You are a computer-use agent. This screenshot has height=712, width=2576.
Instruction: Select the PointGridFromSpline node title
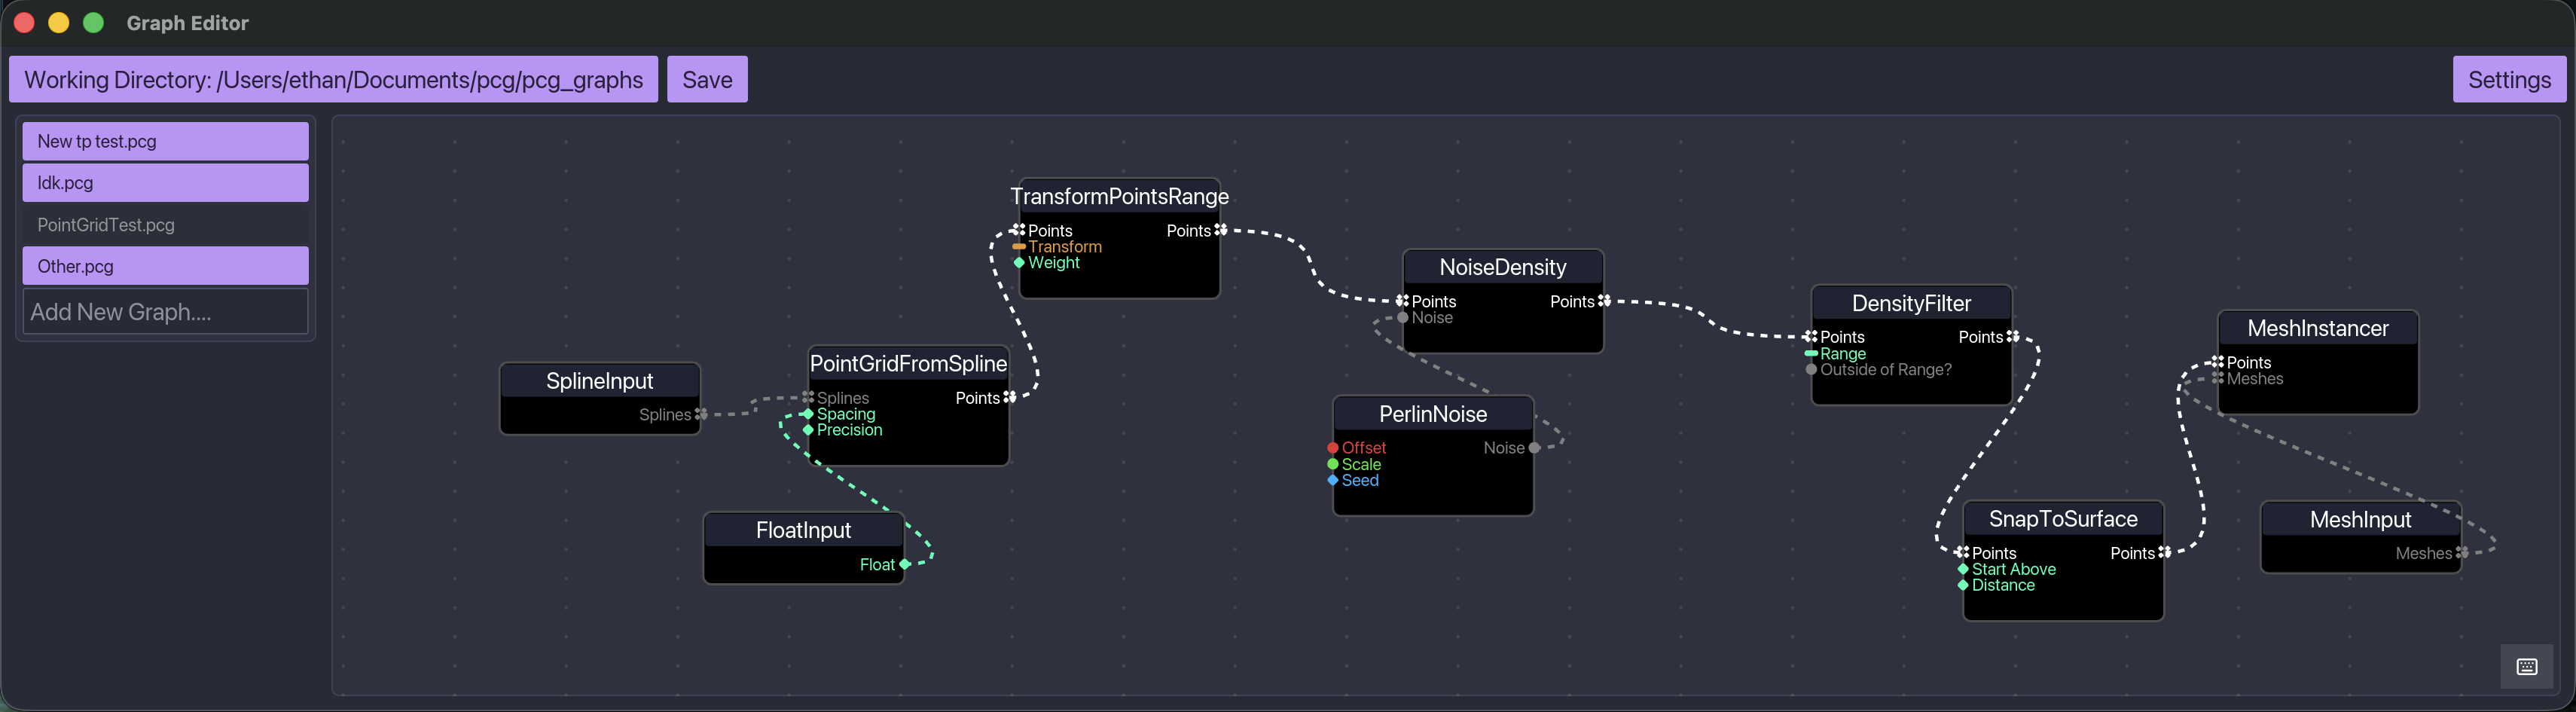point(908,364)
